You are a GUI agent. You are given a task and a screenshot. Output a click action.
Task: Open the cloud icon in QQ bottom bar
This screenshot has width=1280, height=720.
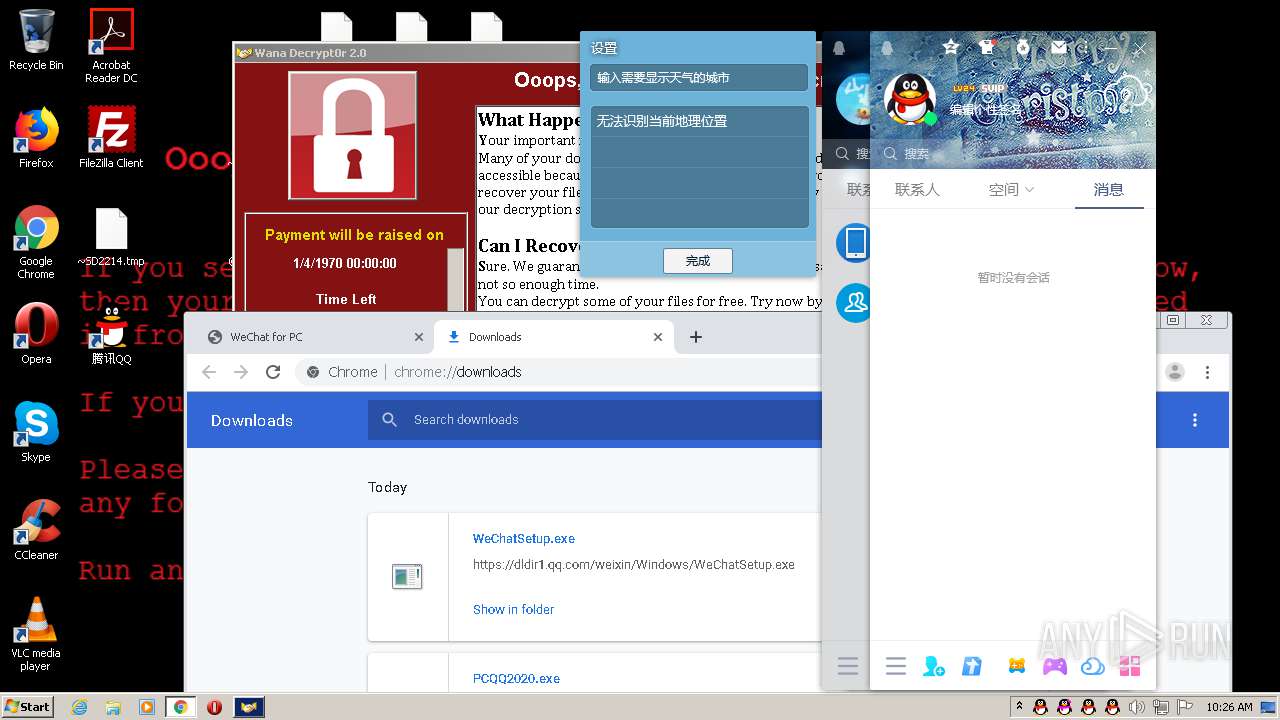click(1092, 666)
